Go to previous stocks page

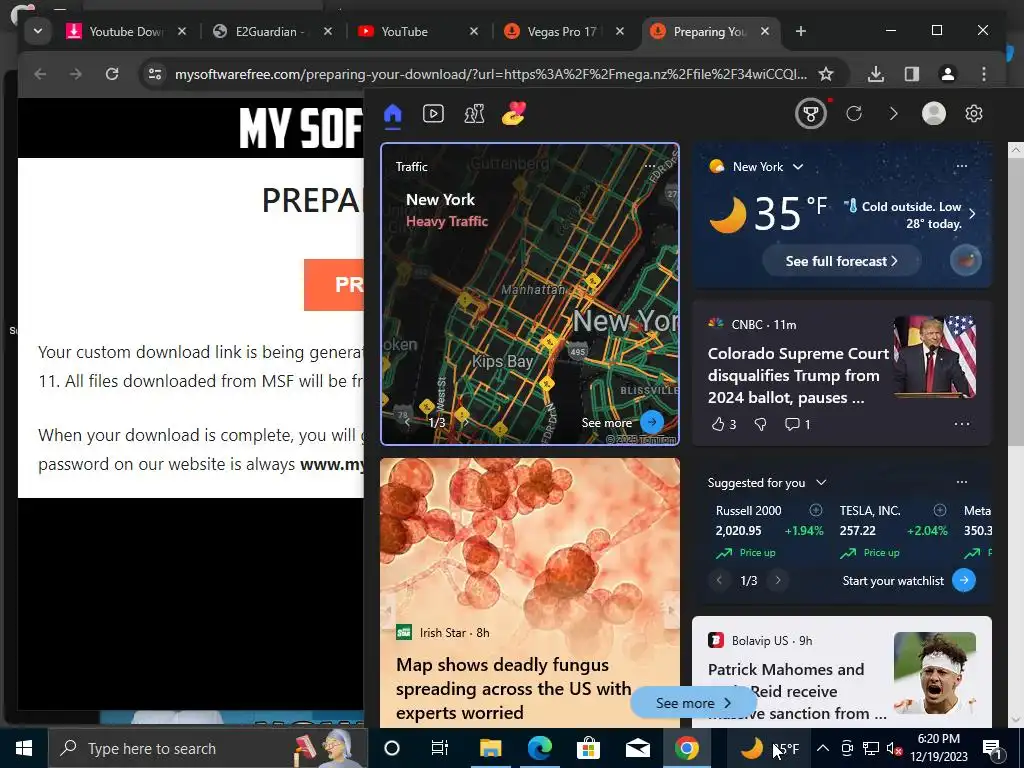[x=720, y=580]
